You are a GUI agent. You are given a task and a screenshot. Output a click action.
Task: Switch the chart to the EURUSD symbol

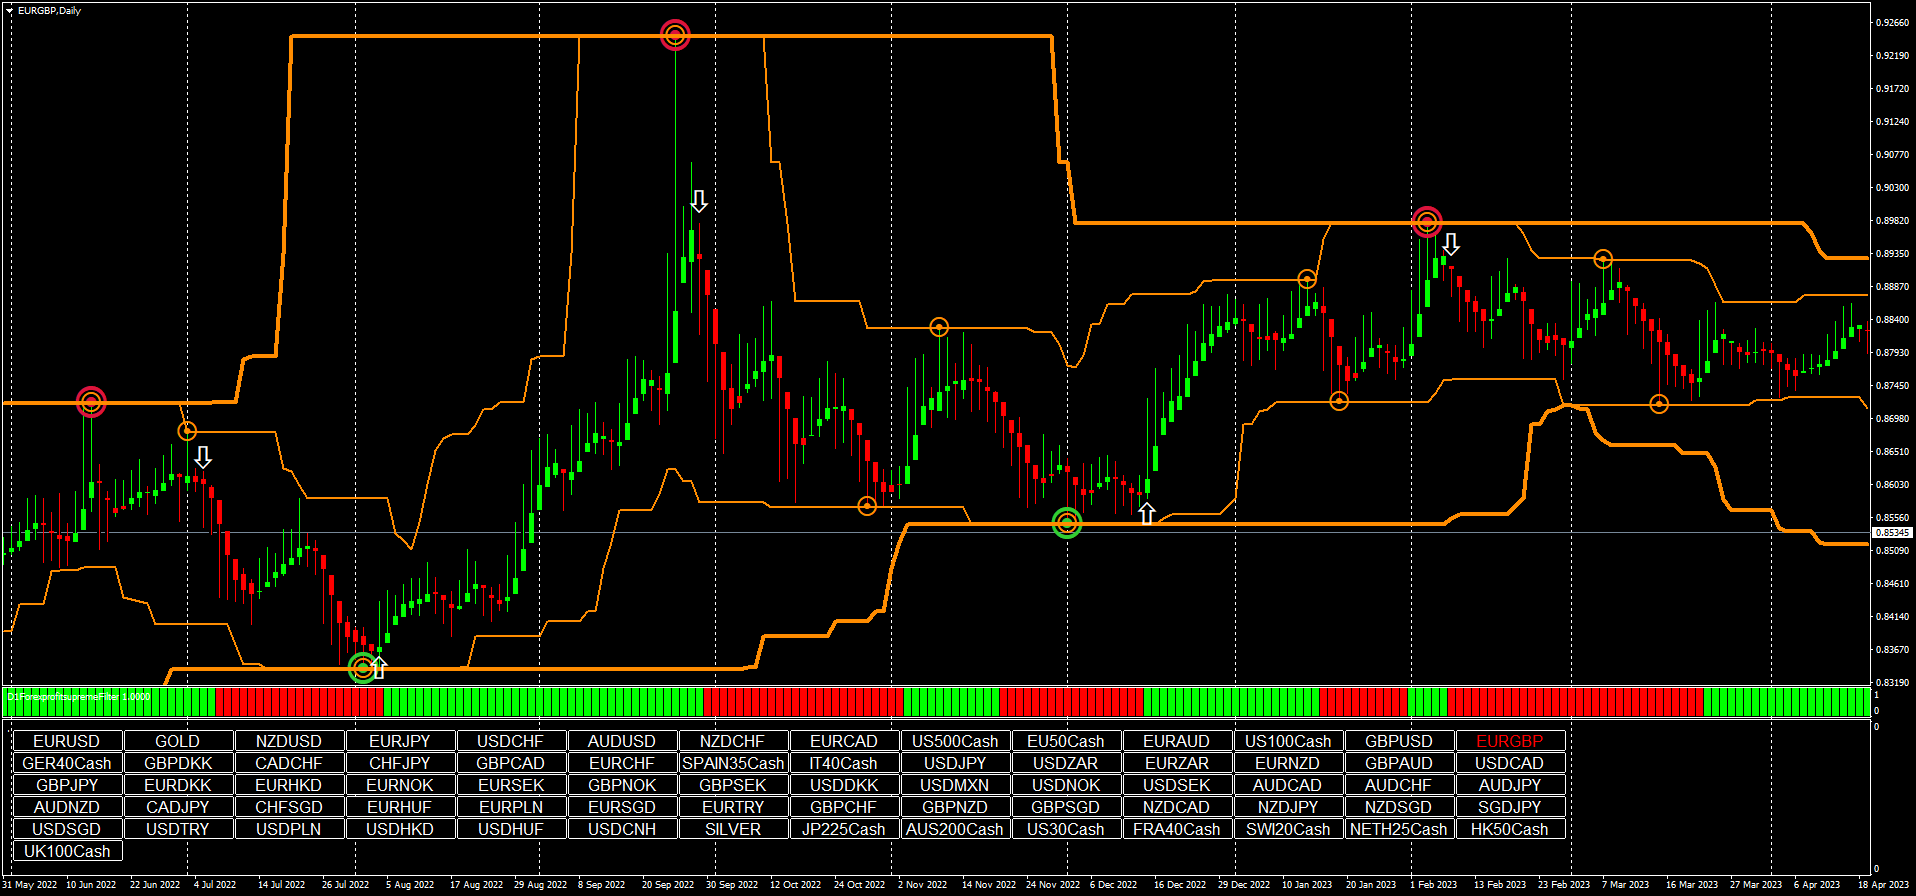[x=67, y=741]
